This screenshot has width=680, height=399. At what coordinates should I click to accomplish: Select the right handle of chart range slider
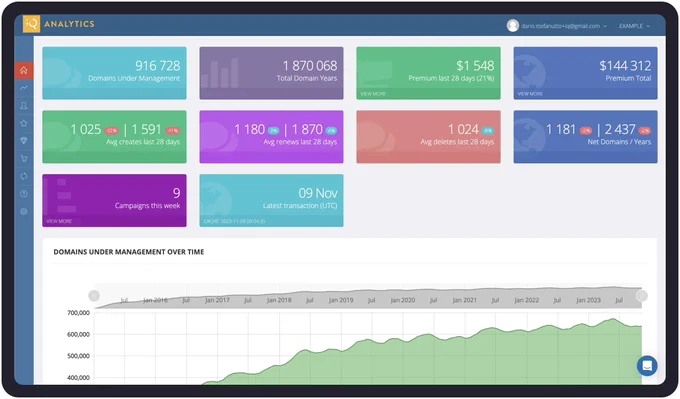(642, 296)
